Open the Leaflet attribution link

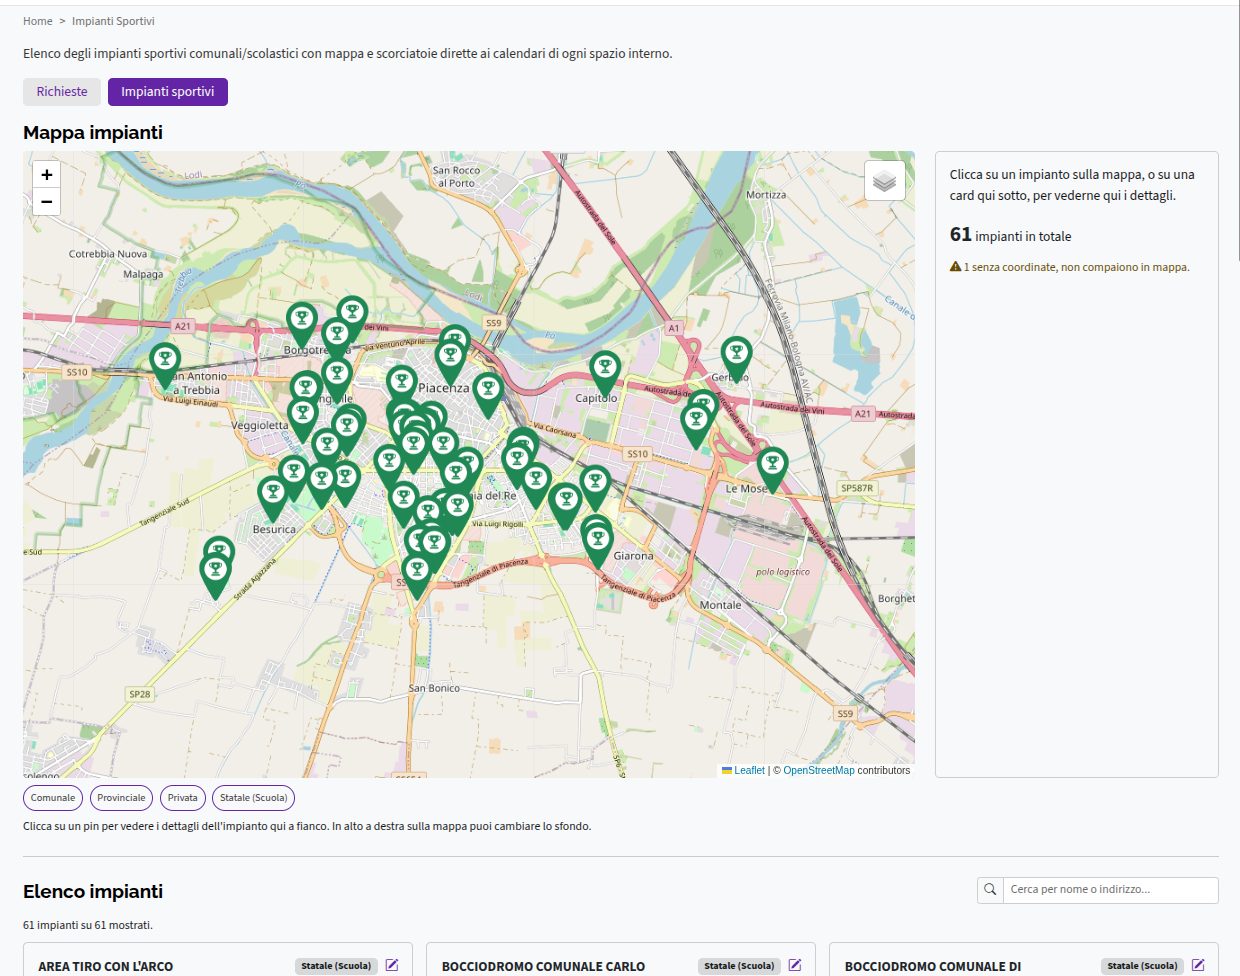(749, 771)
